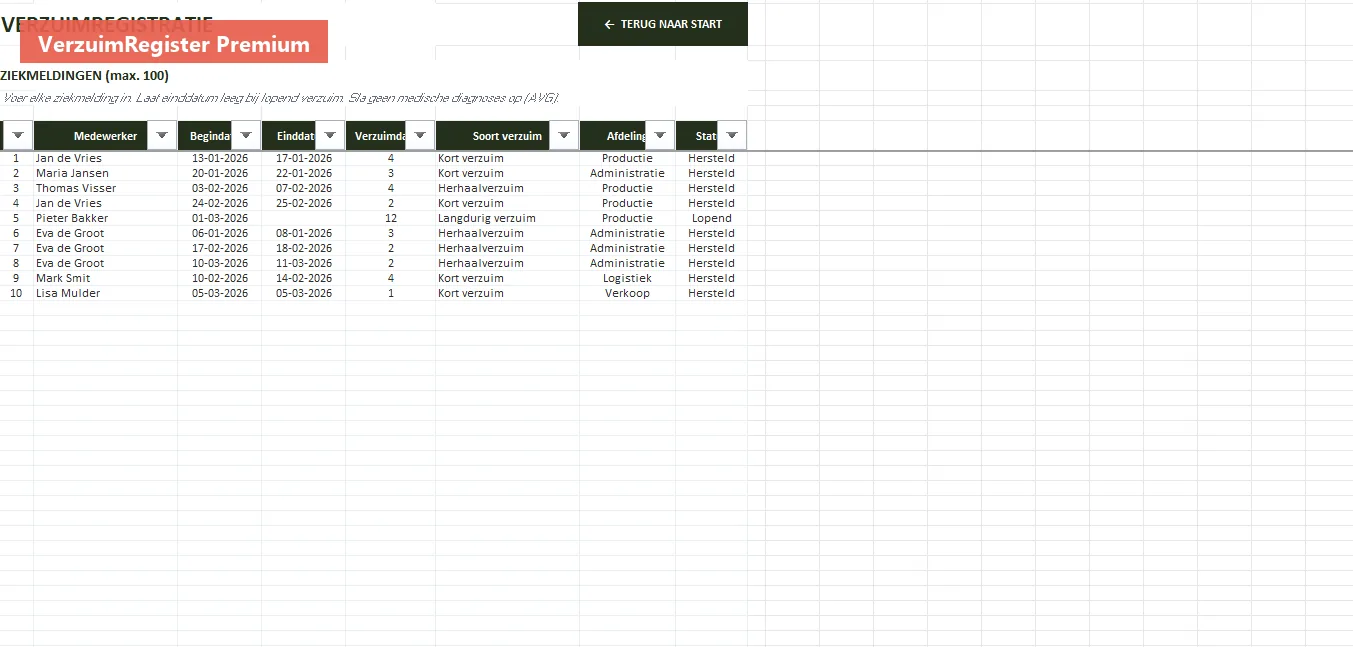Select the Pieter Bakker employee cell
Image resolution: width=1353 pixels, height=647 pixels.
106,218
